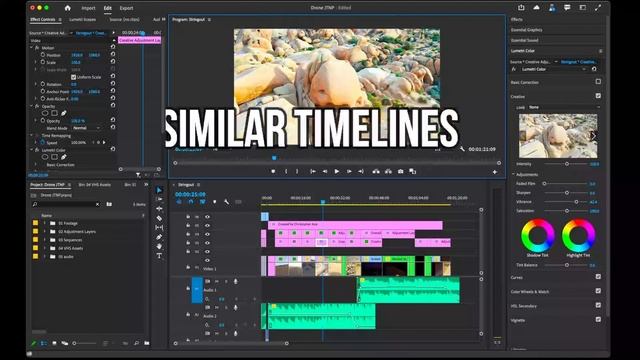Select the Razor tool
The width and height of the screenshot is (640, 360).
tap(159, 218)
